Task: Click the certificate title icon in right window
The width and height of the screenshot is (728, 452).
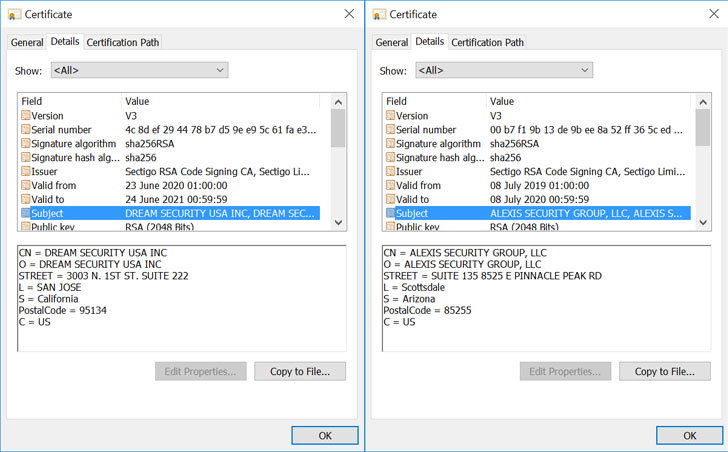Action: [378, 15]
